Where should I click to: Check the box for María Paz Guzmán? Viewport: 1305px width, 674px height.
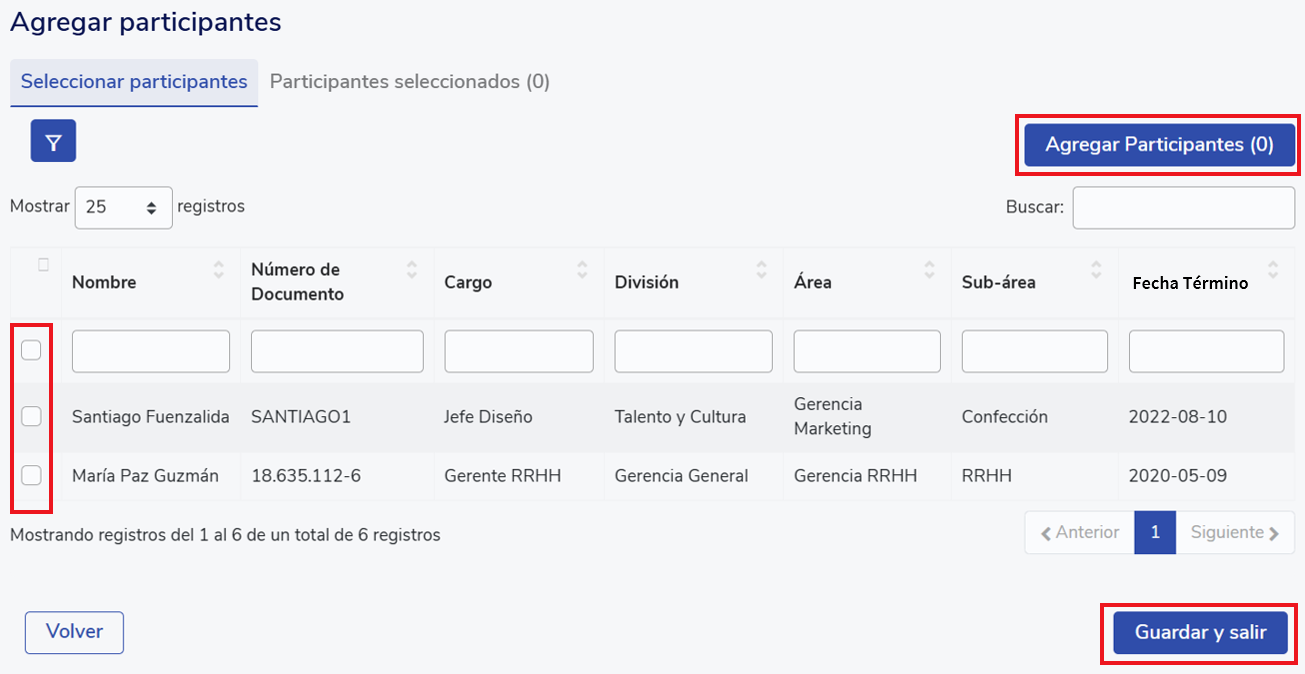pos(31,475)
